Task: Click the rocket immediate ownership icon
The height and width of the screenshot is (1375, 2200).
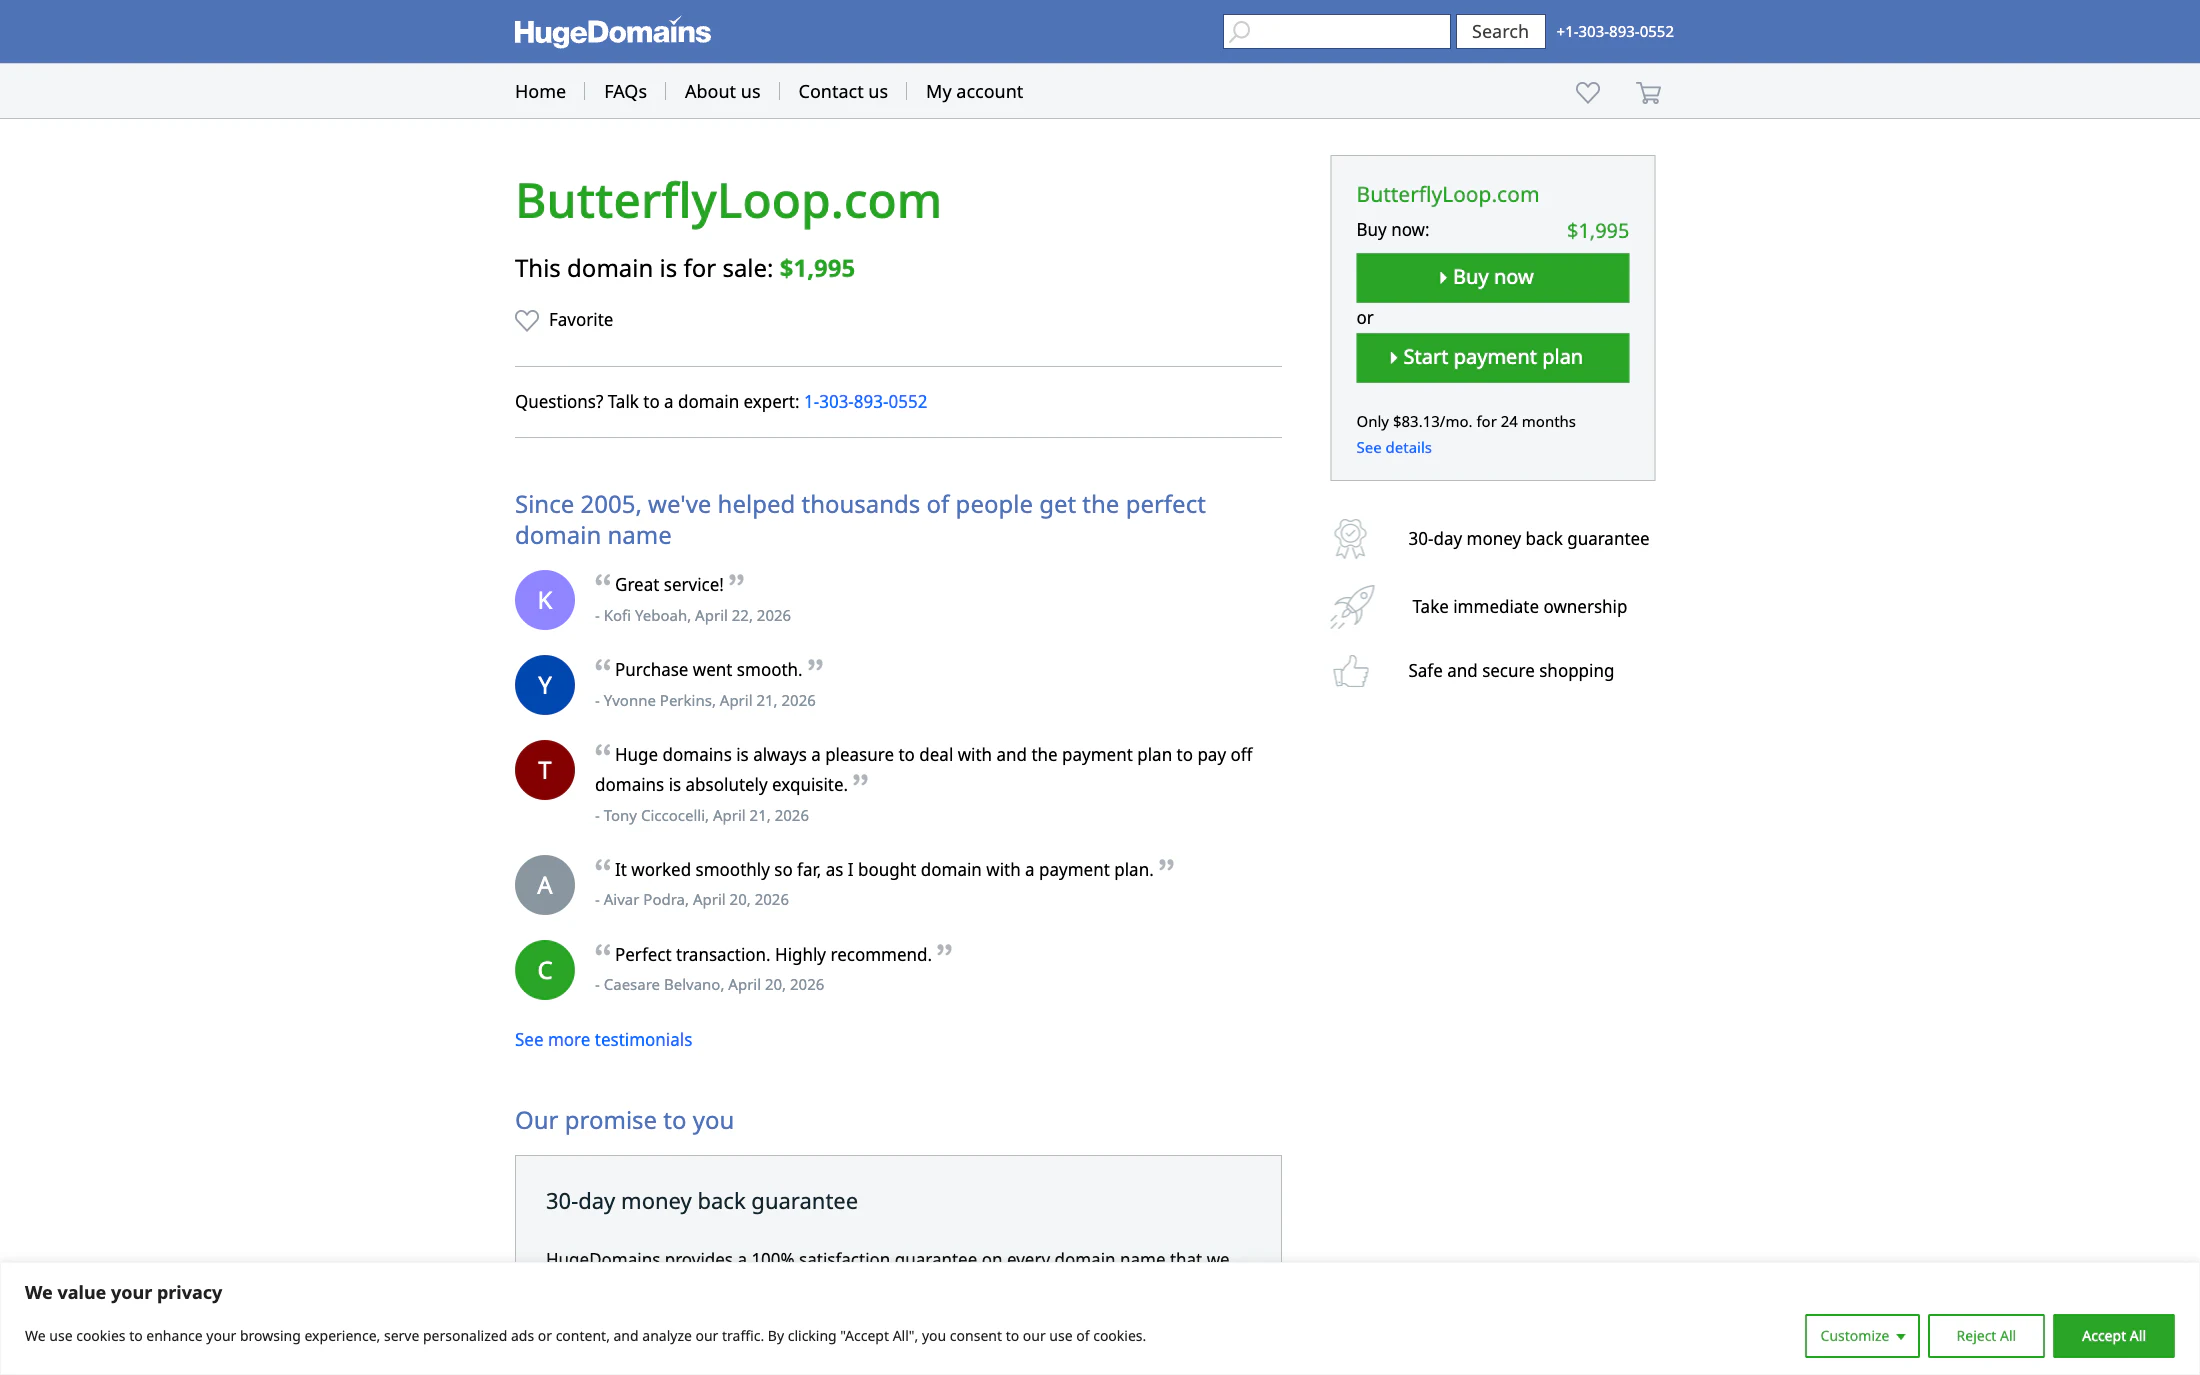Action: 1352,606
